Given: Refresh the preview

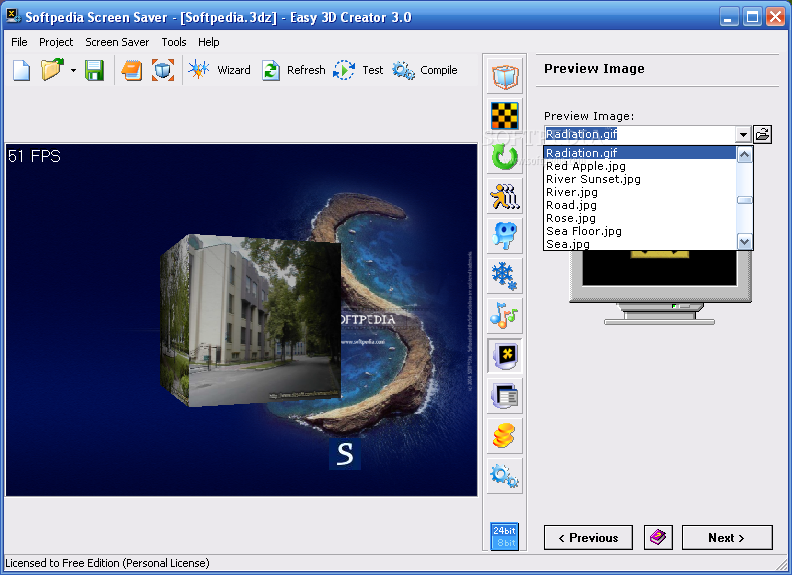Looking at the screenshot, I should (x=293, y=70).
